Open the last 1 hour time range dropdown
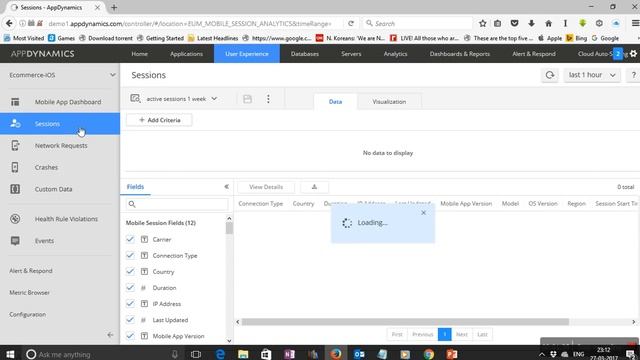The image size is (640, 360). [x=592, y=75]
